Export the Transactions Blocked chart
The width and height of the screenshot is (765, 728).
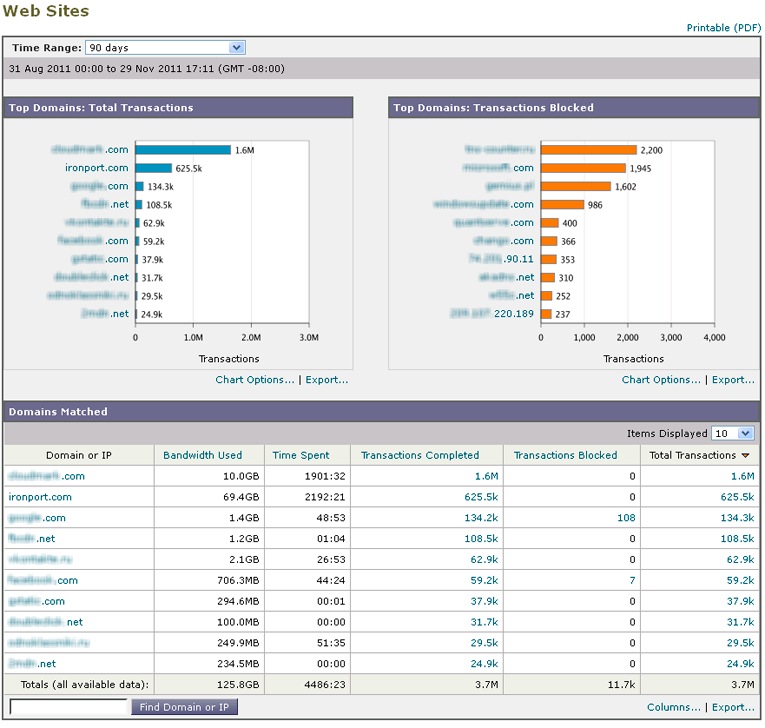pos(733,380)
